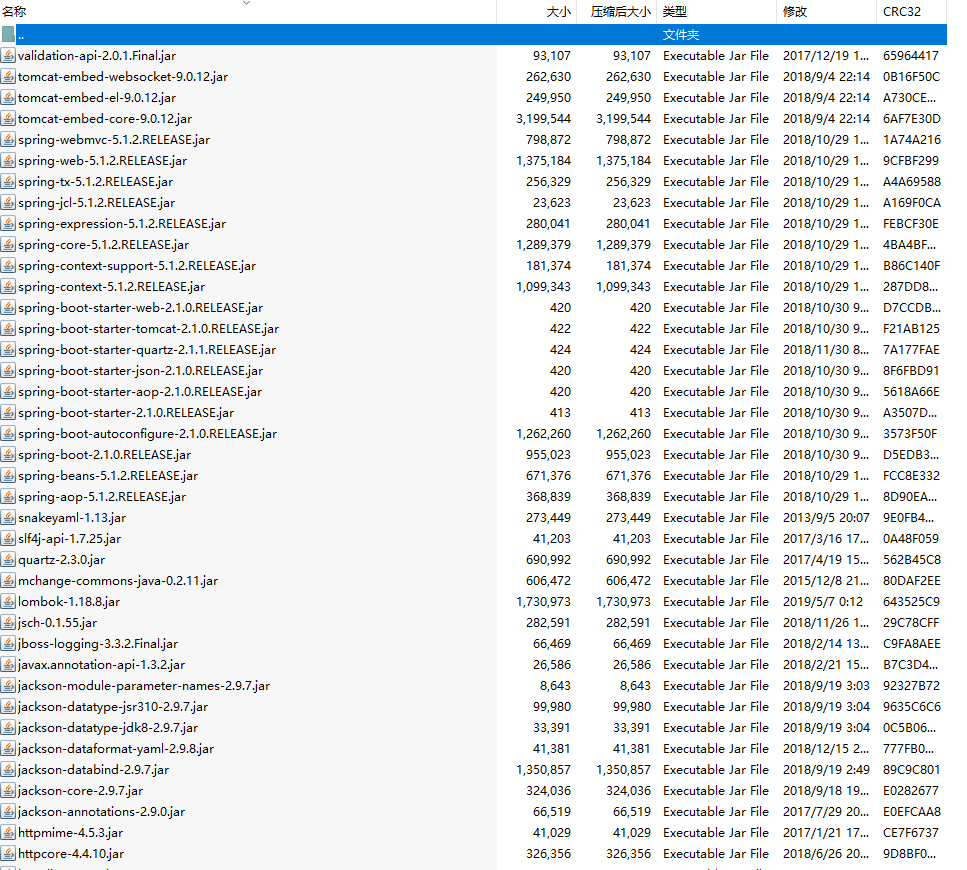Click file jackson-module-parameter-names-2.9.7.jar
967x870 pixels.
[x=144, y=686]
